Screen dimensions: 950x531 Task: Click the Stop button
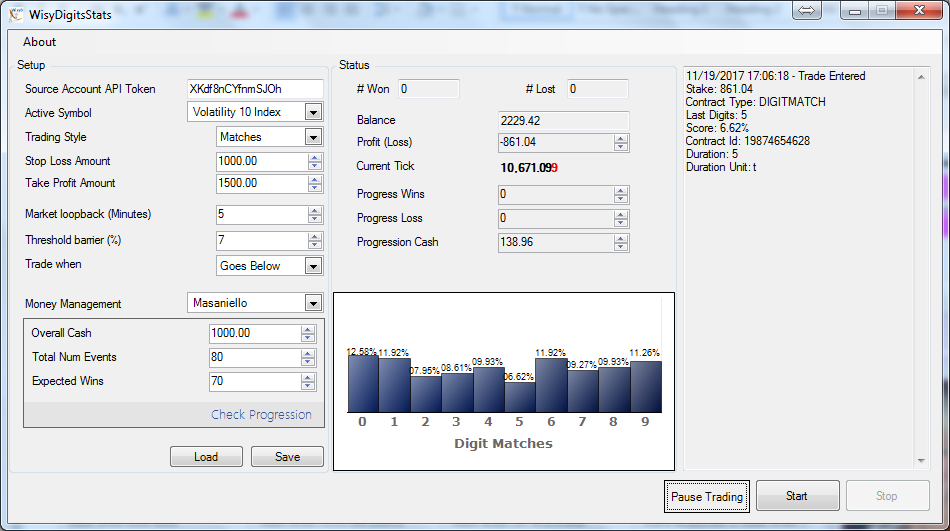pos(887,496)
